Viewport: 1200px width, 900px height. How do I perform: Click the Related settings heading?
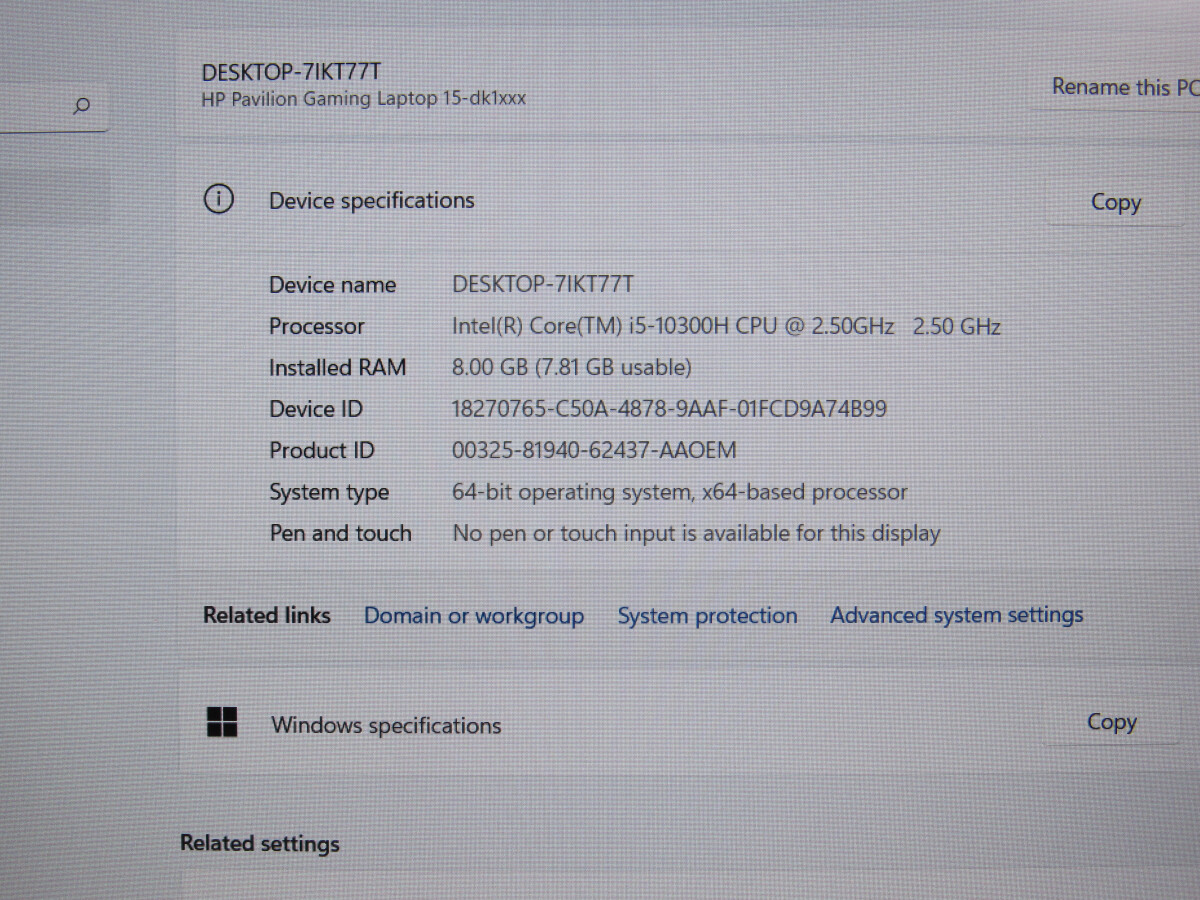260,844
